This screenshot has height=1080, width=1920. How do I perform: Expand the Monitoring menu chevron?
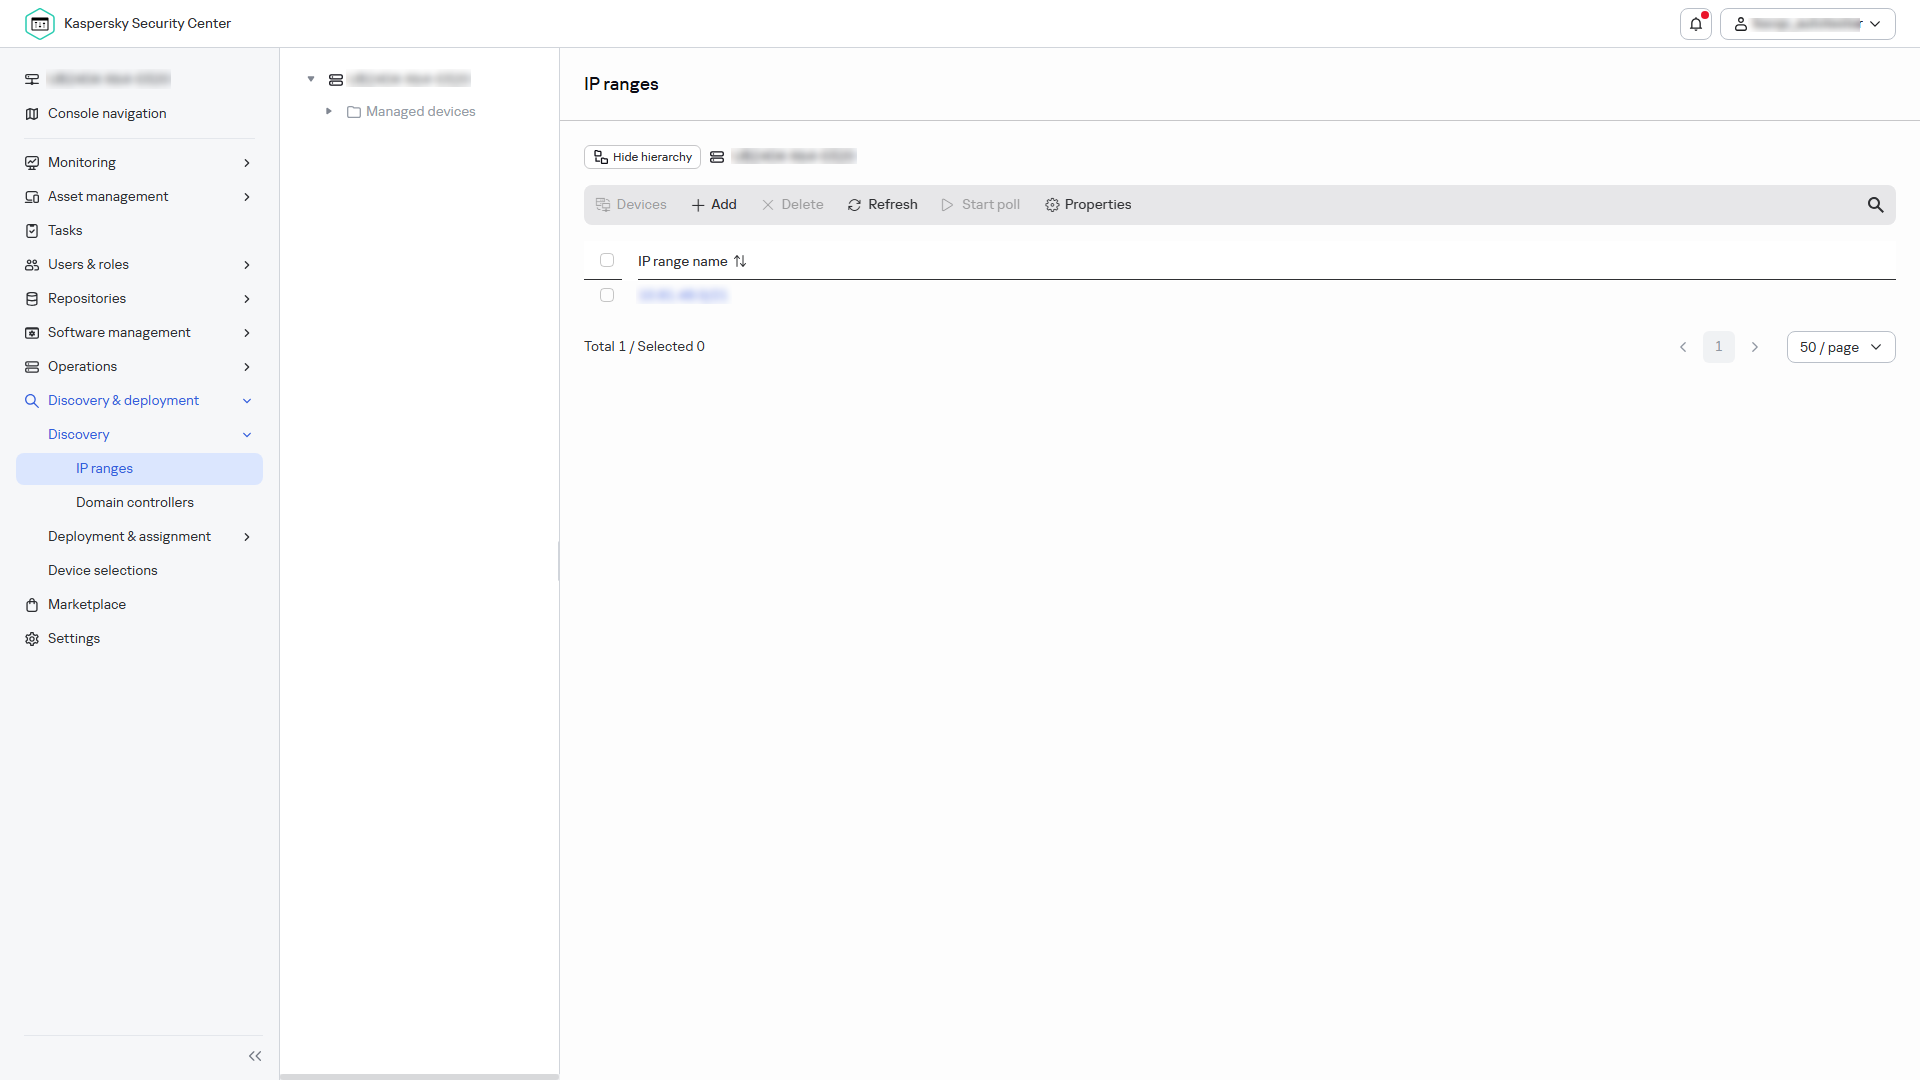(x=247, y=163)
